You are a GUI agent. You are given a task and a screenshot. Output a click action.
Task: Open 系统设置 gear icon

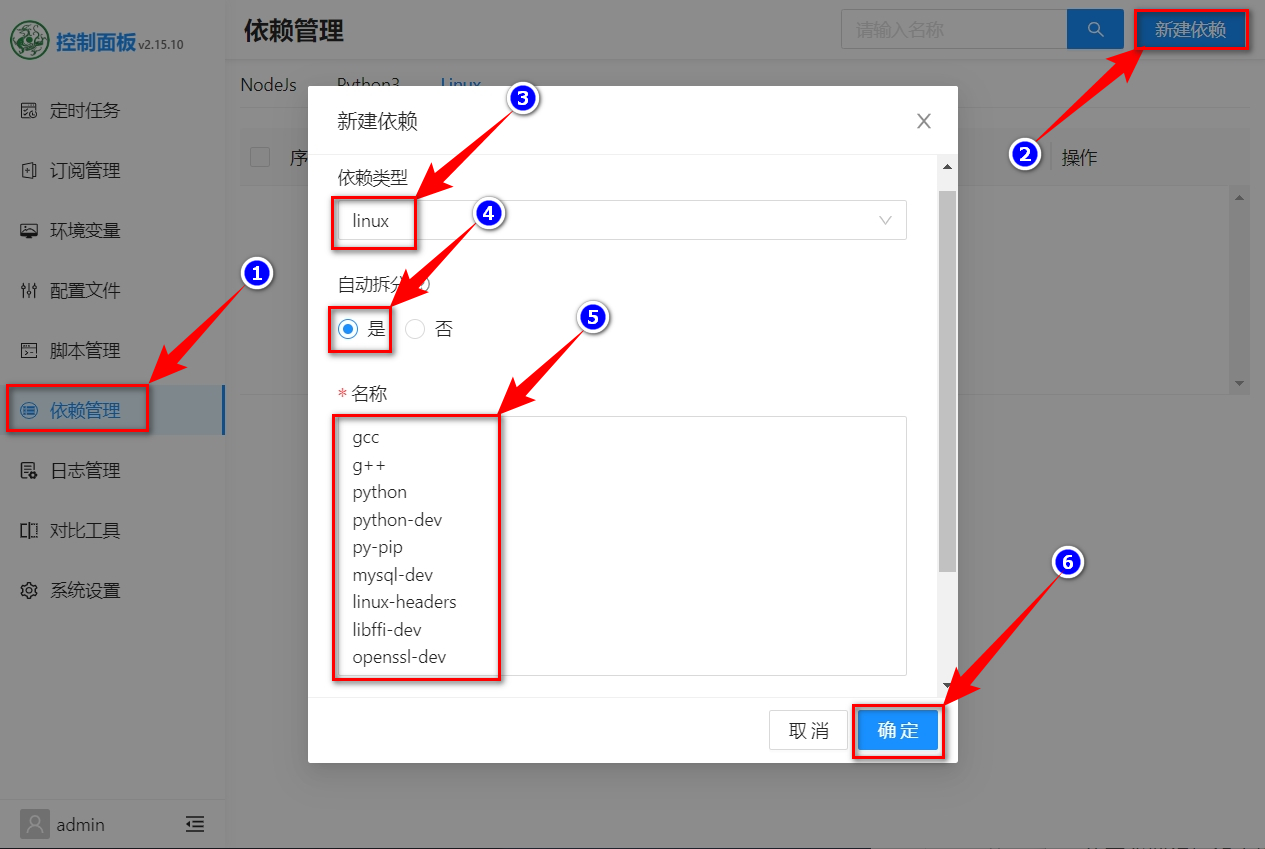(x=29, y=591)
